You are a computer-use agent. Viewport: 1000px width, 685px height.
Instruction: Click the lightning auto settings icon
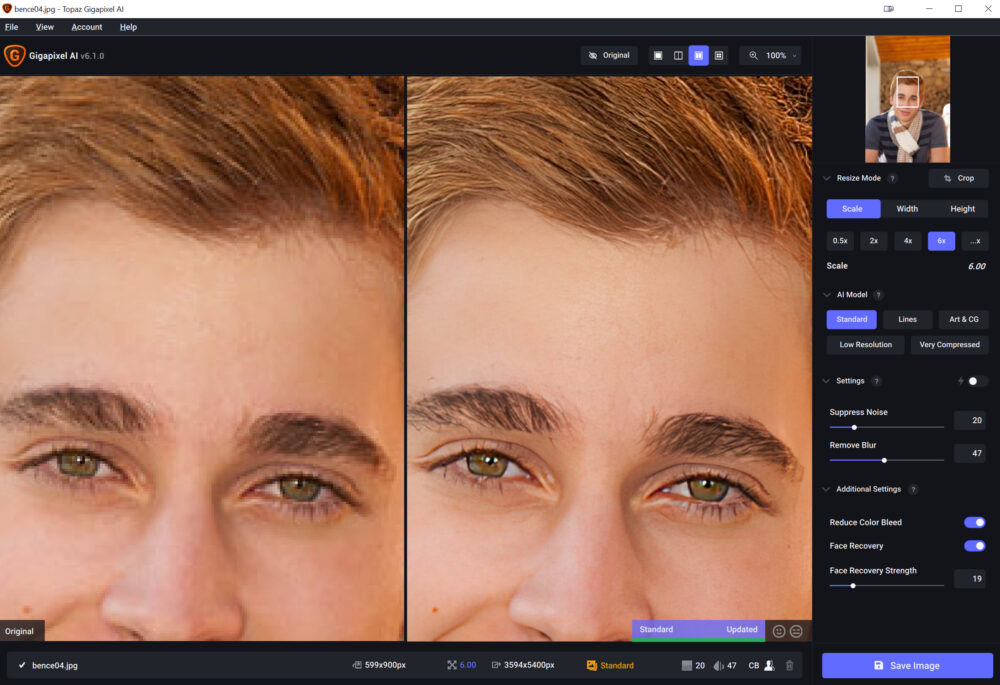pyautogui.click(x=960, y=381)
